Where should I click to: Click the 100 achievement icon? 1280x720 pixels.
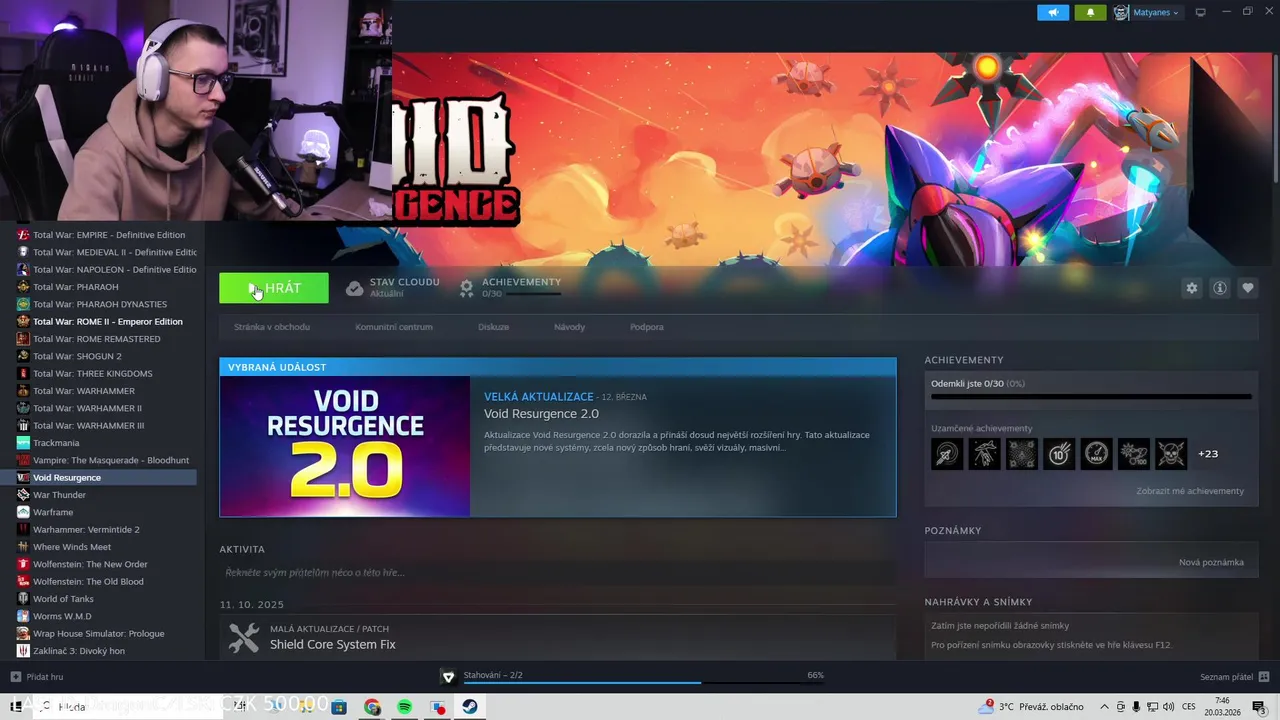click(1134, 454)
